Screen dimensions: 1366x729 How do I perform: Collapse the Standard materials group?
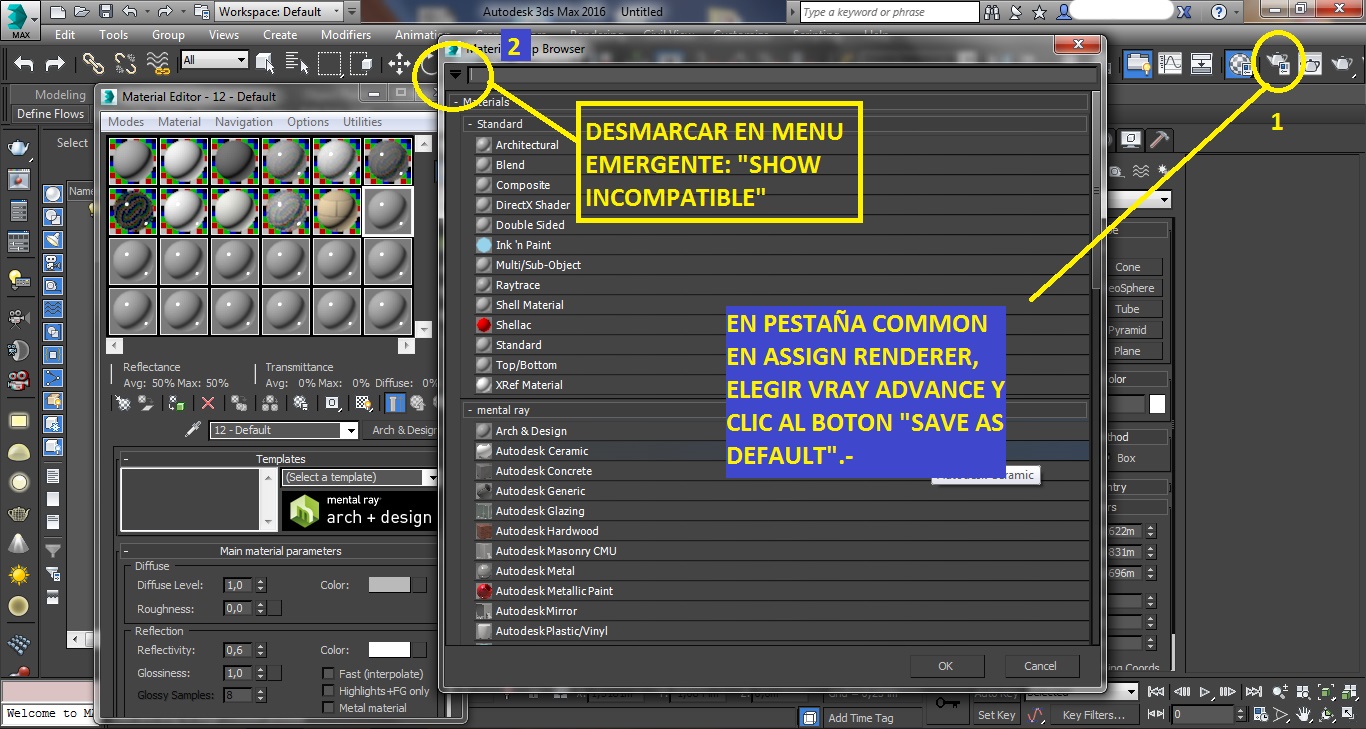click(x=470, y=124)
